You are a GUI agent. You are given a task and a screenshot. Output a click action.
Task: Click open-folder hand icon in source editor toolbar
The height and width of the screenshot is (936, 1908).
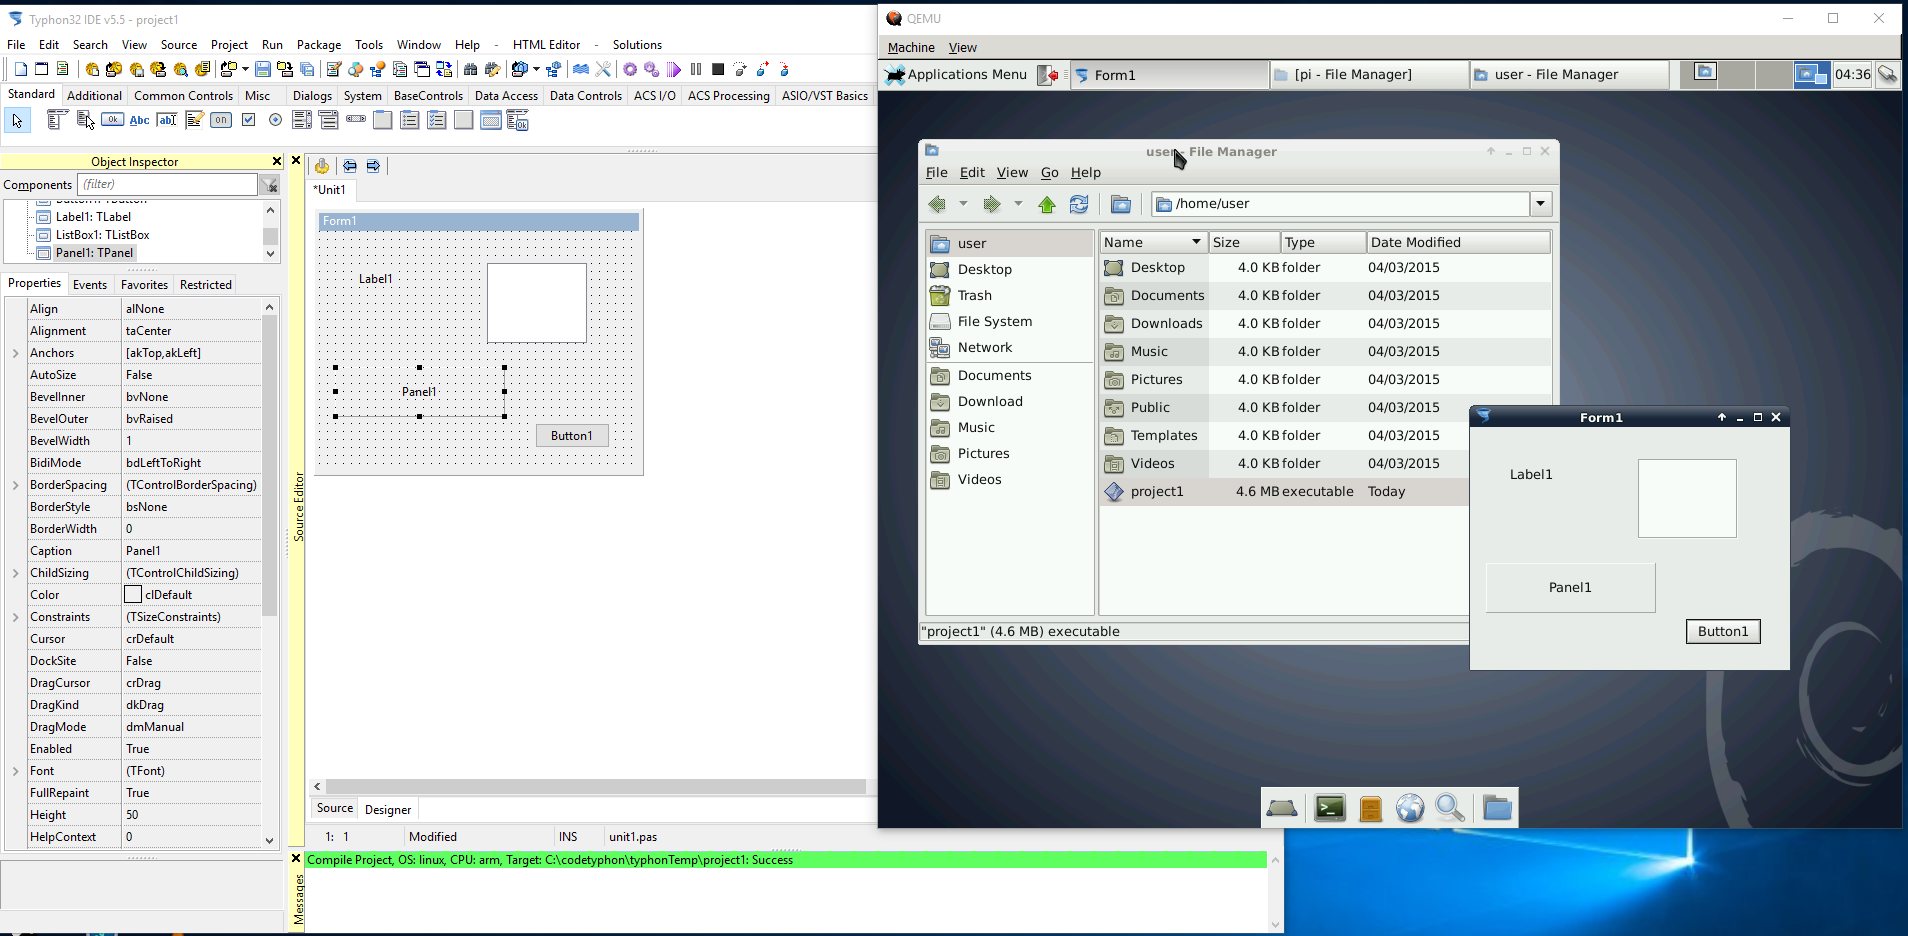pyautogui.click(x=322, y=166)
